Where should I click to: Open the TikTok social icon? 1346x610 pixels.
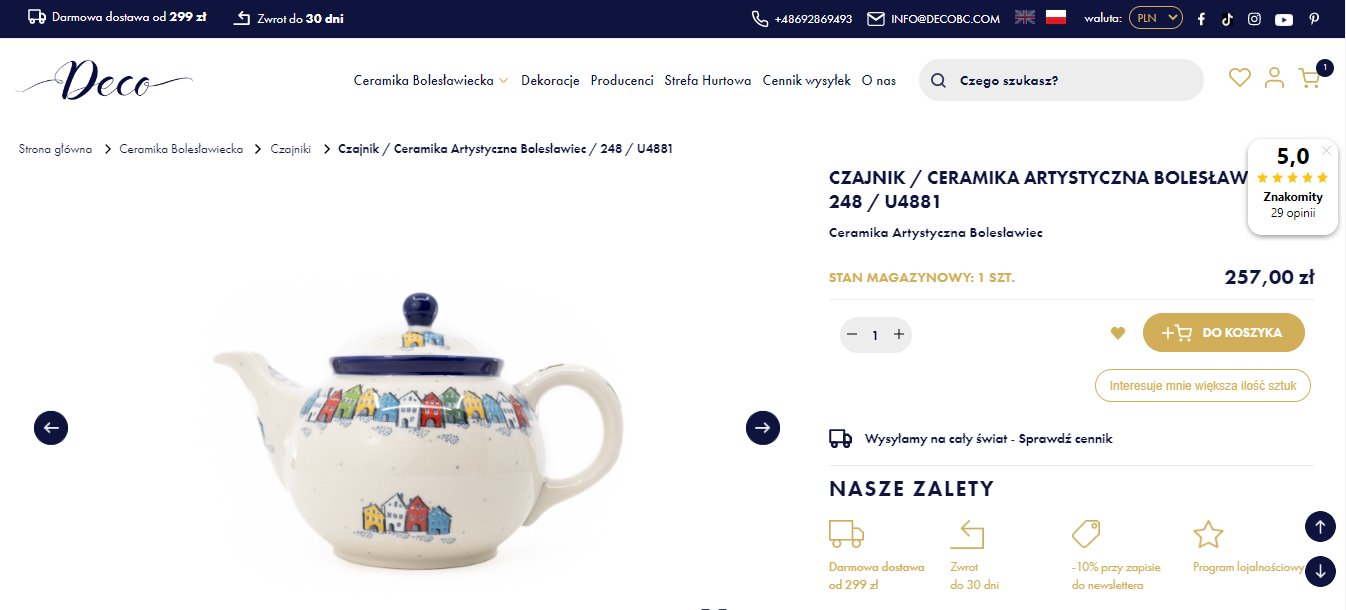pos(1227,18)
